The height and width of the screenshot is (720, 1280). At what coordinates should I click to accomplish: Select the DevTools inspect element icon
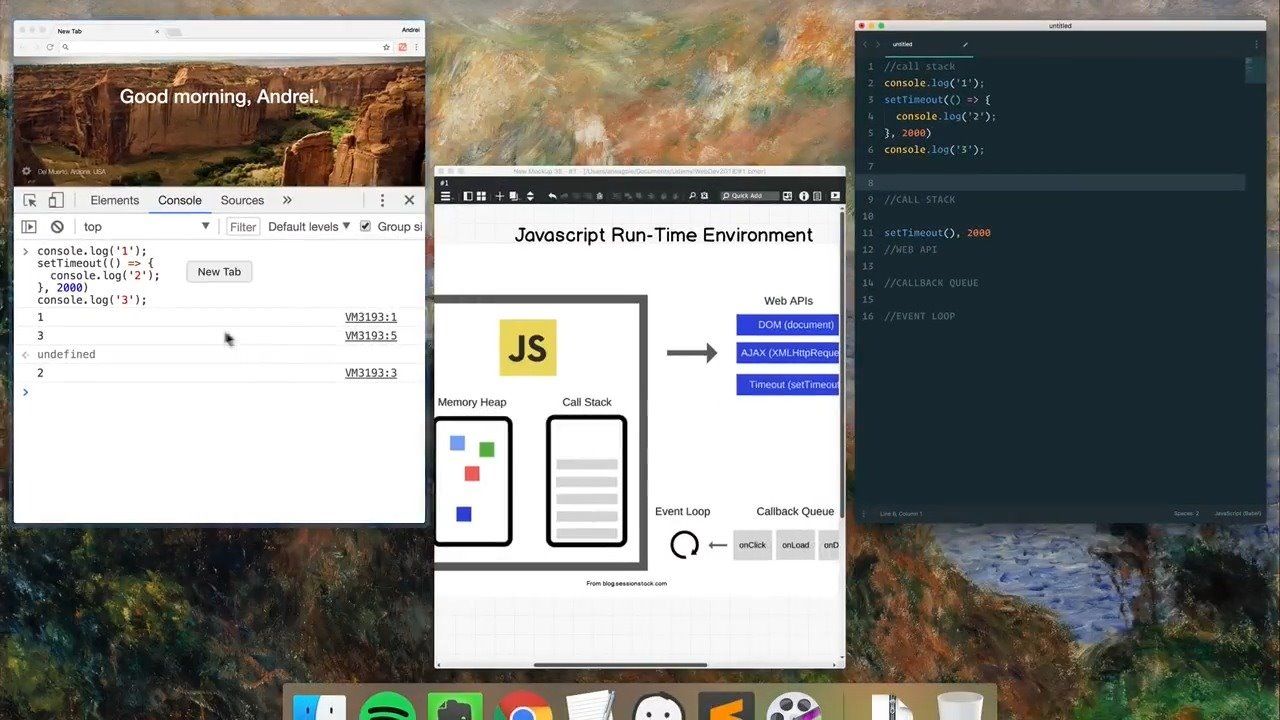30,200
